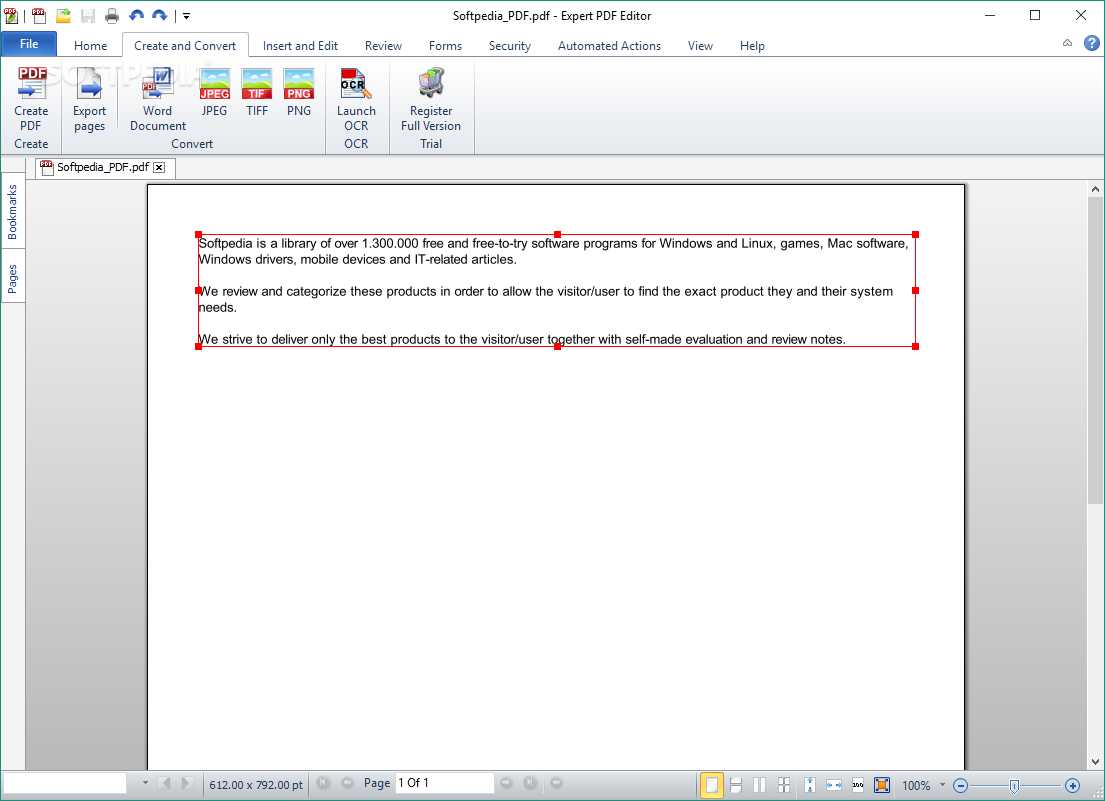Screen dimensions: 1105x801
Task: Click actual size 100 zoom button
Action: tap(858, 785)
